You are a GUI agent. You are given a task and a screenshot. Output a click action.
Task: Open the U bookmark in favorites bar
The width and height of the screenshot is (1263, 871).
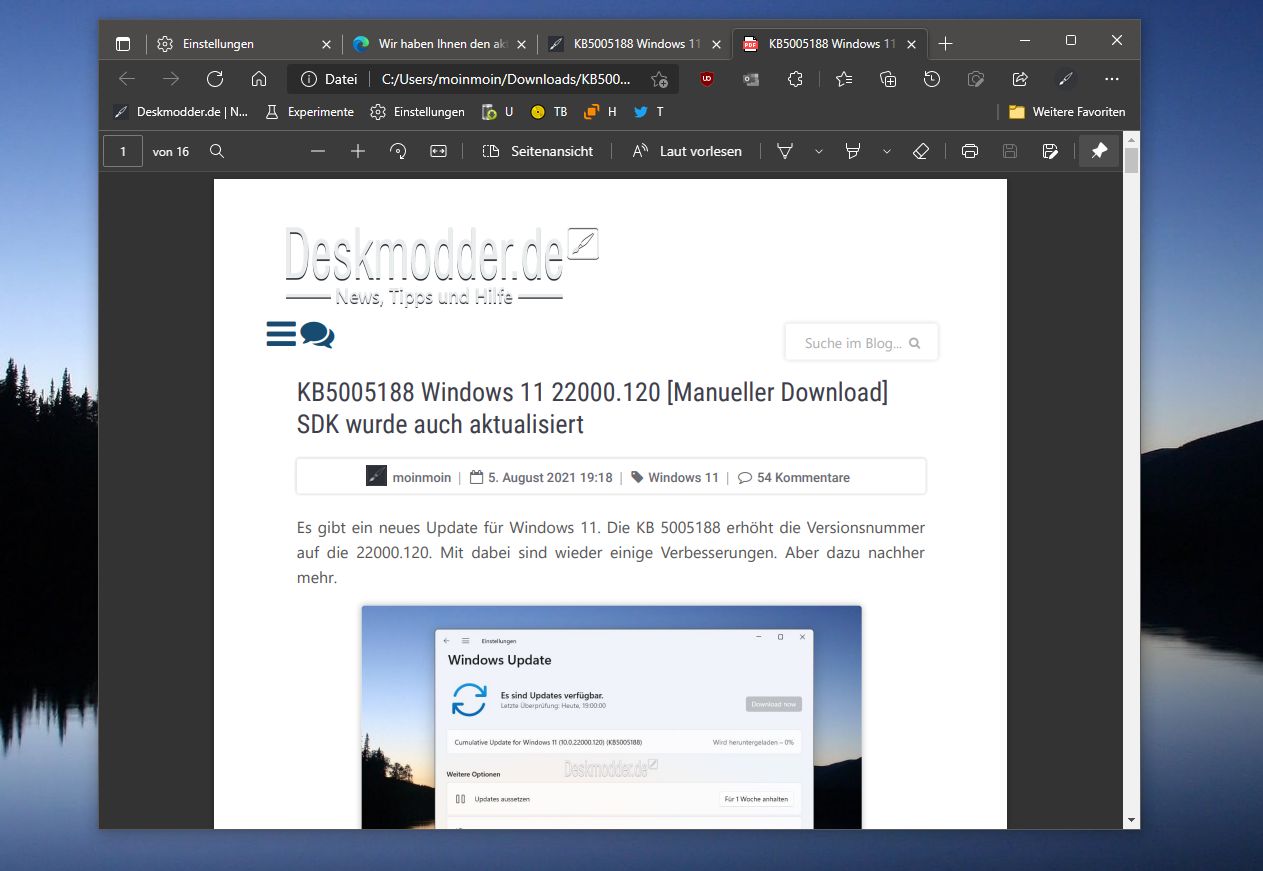[x=498, y=112]
